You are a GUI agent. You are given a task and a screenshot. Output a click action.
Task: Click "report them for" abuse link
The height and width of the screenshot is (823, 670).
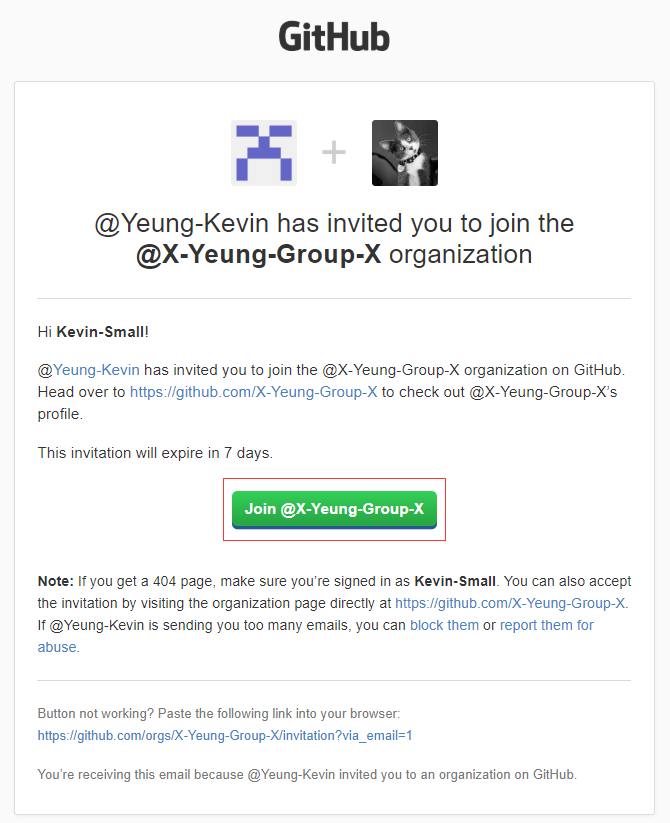(547, 625)
